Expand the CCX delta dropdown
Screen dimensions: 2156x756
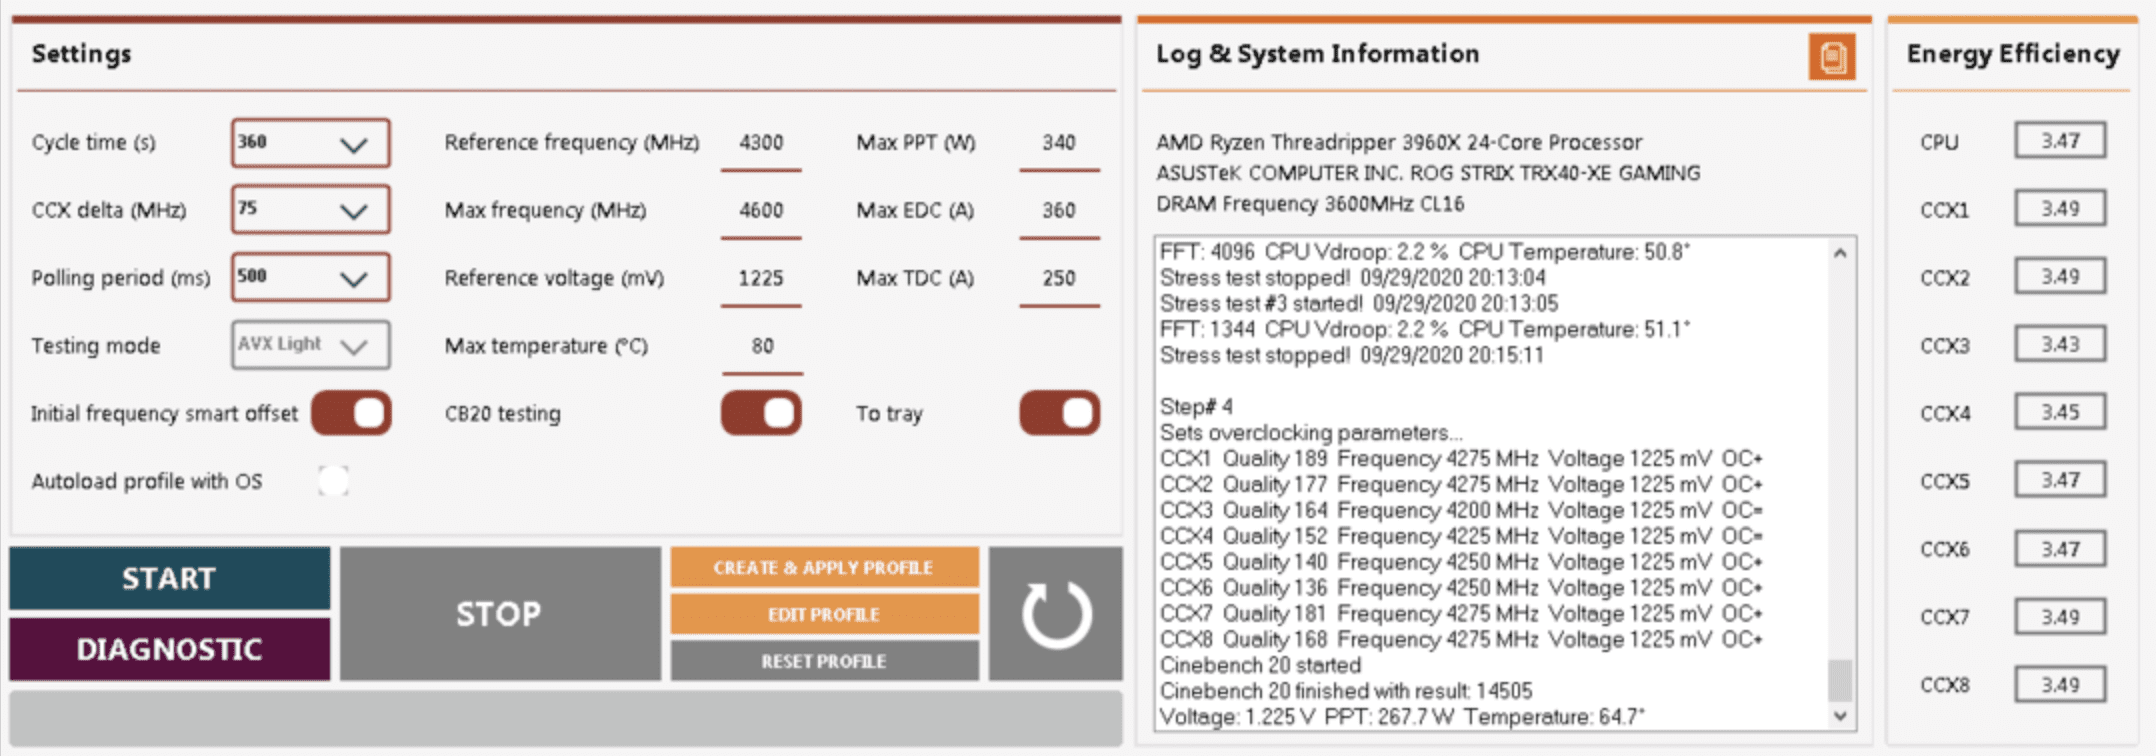coord(311,210)
